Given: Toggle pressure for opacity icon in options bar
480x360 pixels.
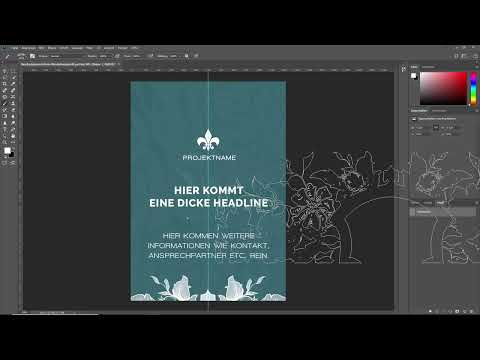Looking at the screenshot, I should pyautogui.click(x=117, y=56).
